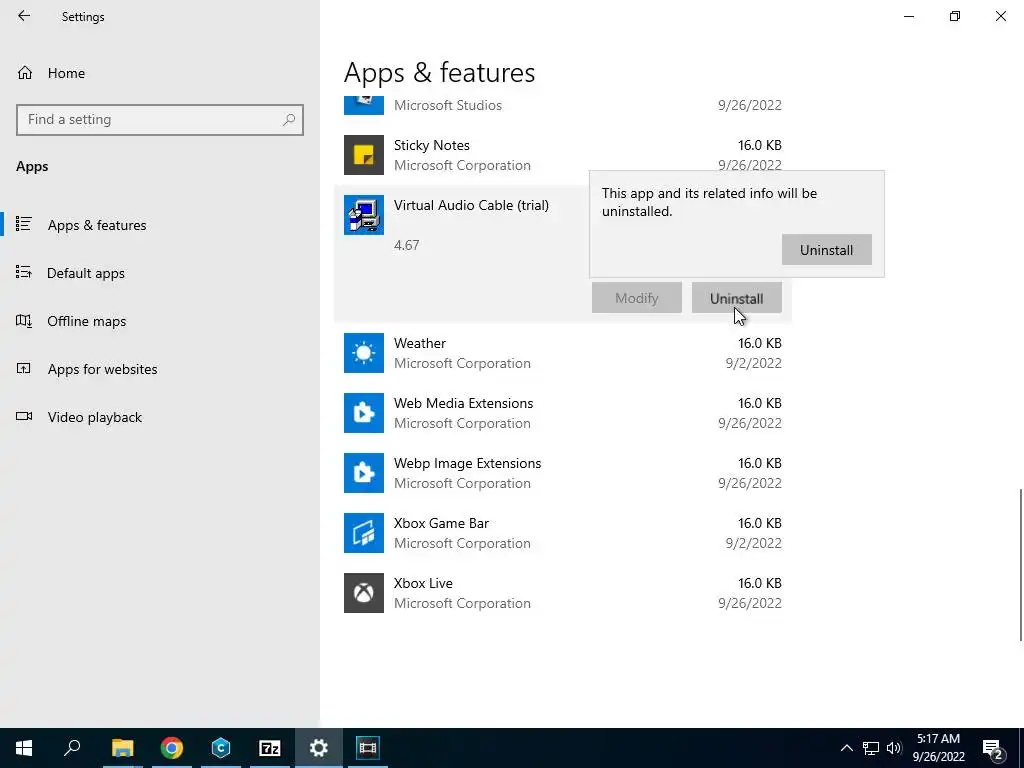Click the Virtual Audio Cable app icon
The width and height of the screenshot is (1024, 768).
(364, 216)
